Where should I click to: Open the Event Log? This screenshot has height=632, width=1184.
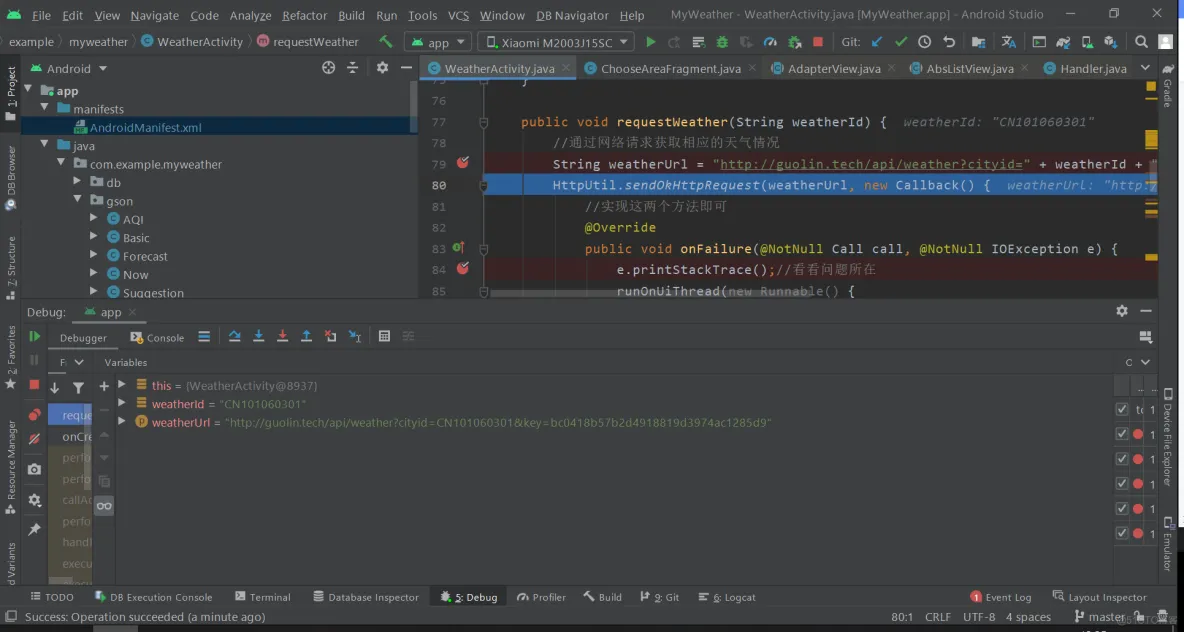(1001, 597)
